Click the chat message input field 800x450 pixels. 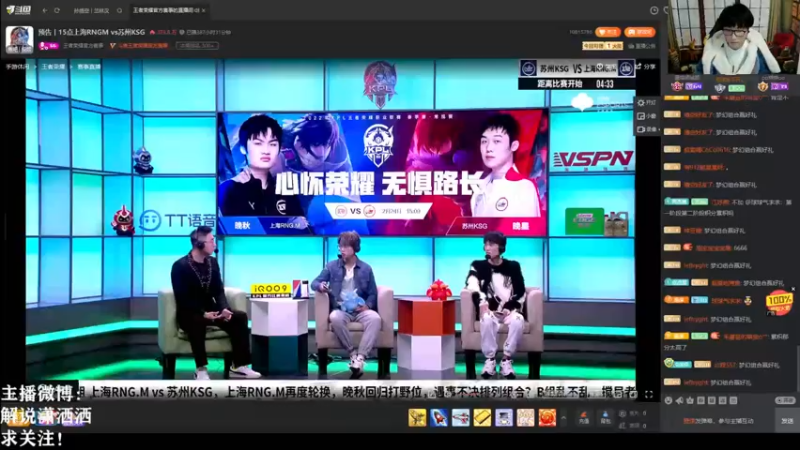pyautogui.click(x=719, y=421)
